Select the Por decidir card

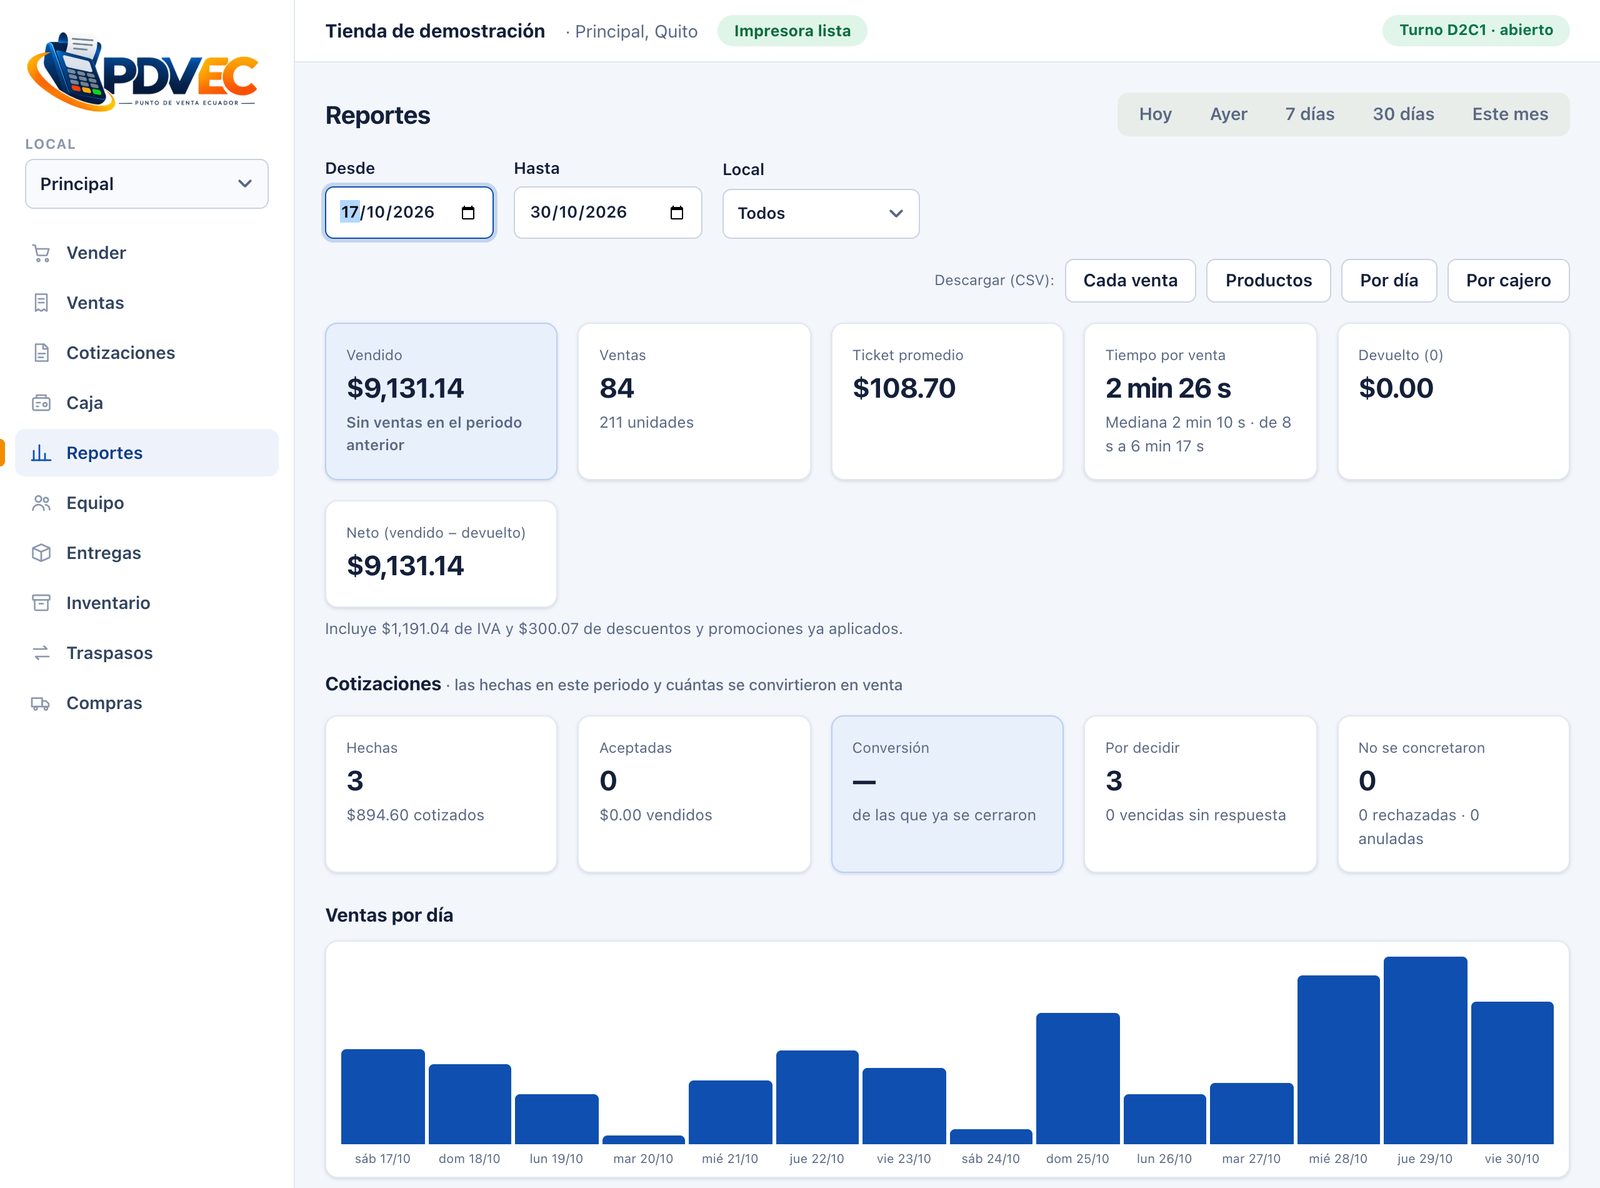(1200, 794)
